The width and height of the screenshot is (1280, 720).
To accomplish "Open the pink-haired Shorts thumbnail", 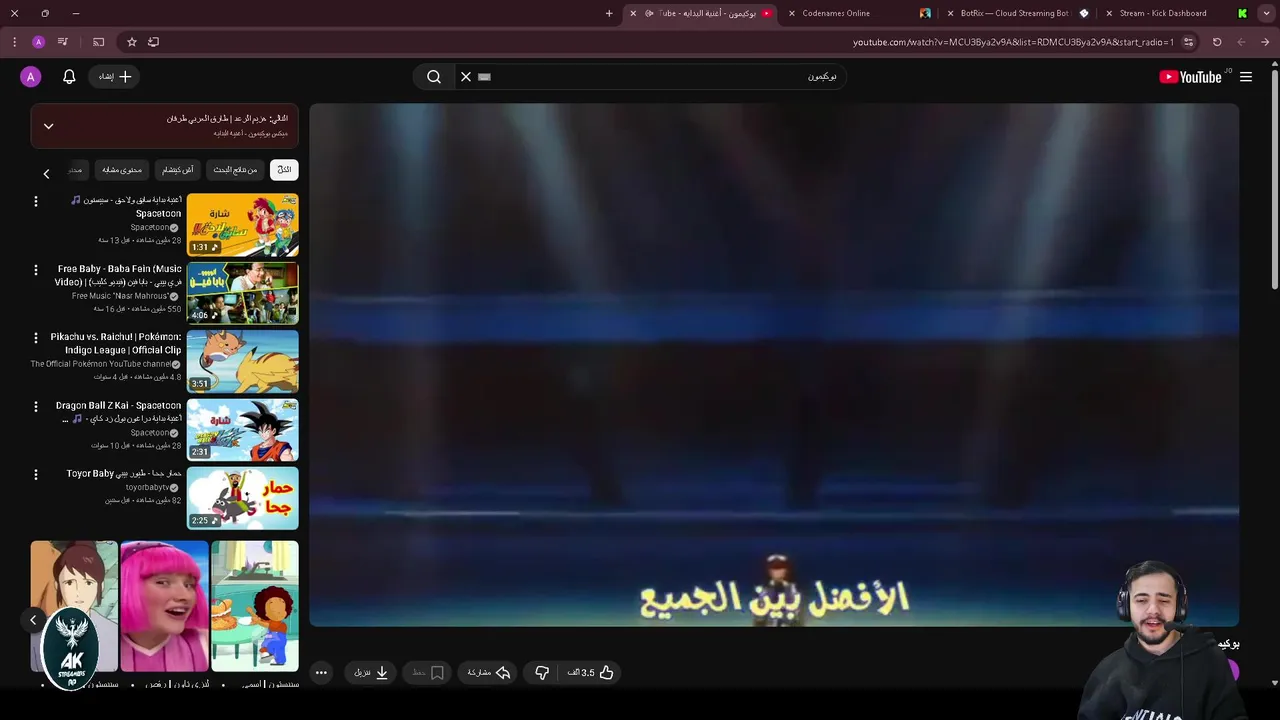I will [x=164, y=606].
